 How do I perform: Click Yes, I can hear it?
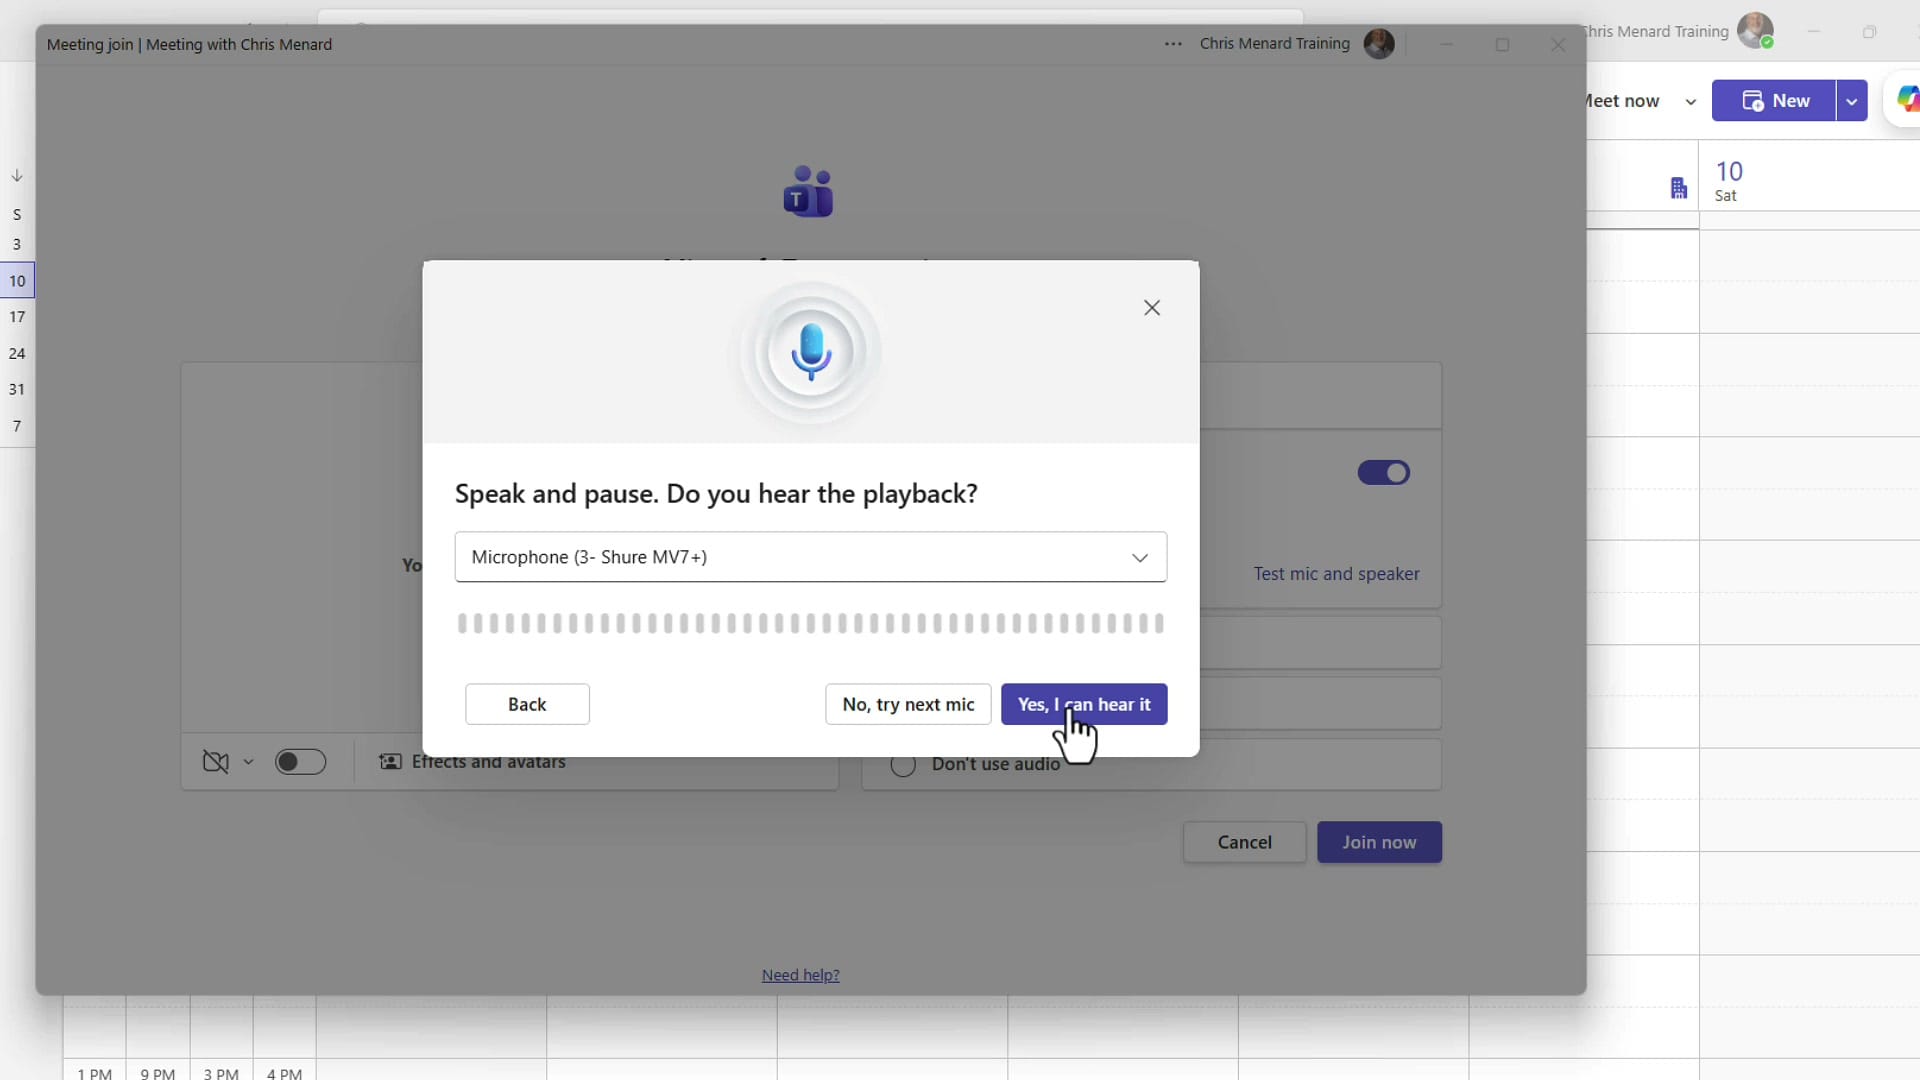[x=1084, y=704]
